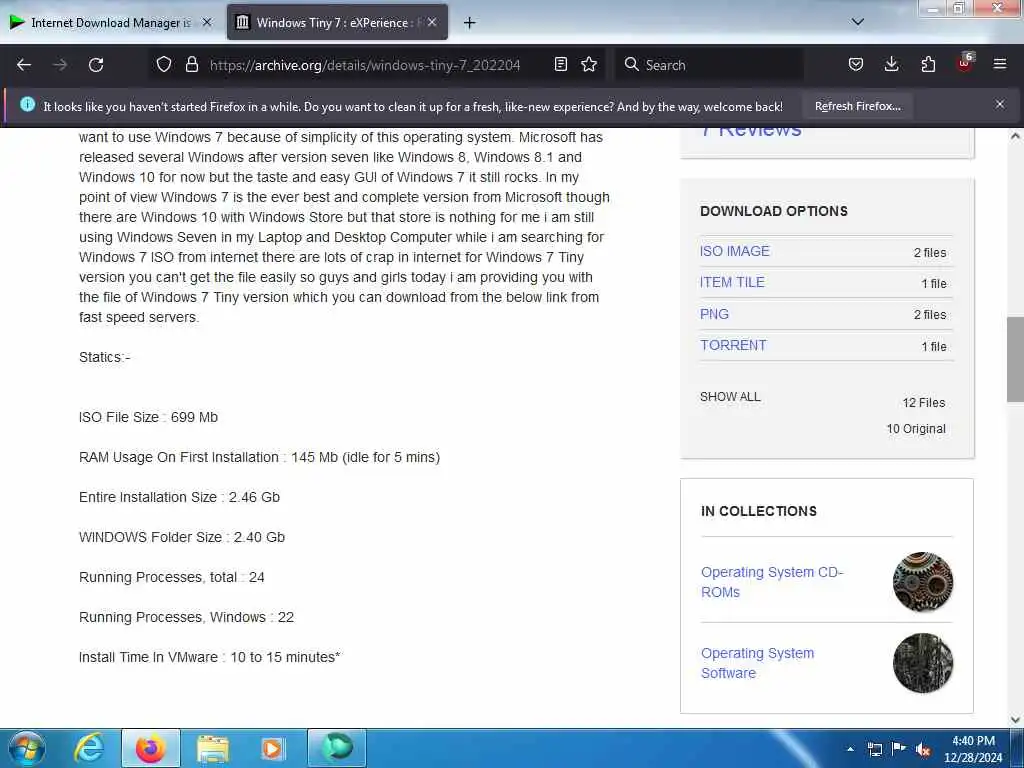Click the 'WINDOWS Folder Size : 2.40 Gb' text

pyautogui.click(x=182, y=537)
